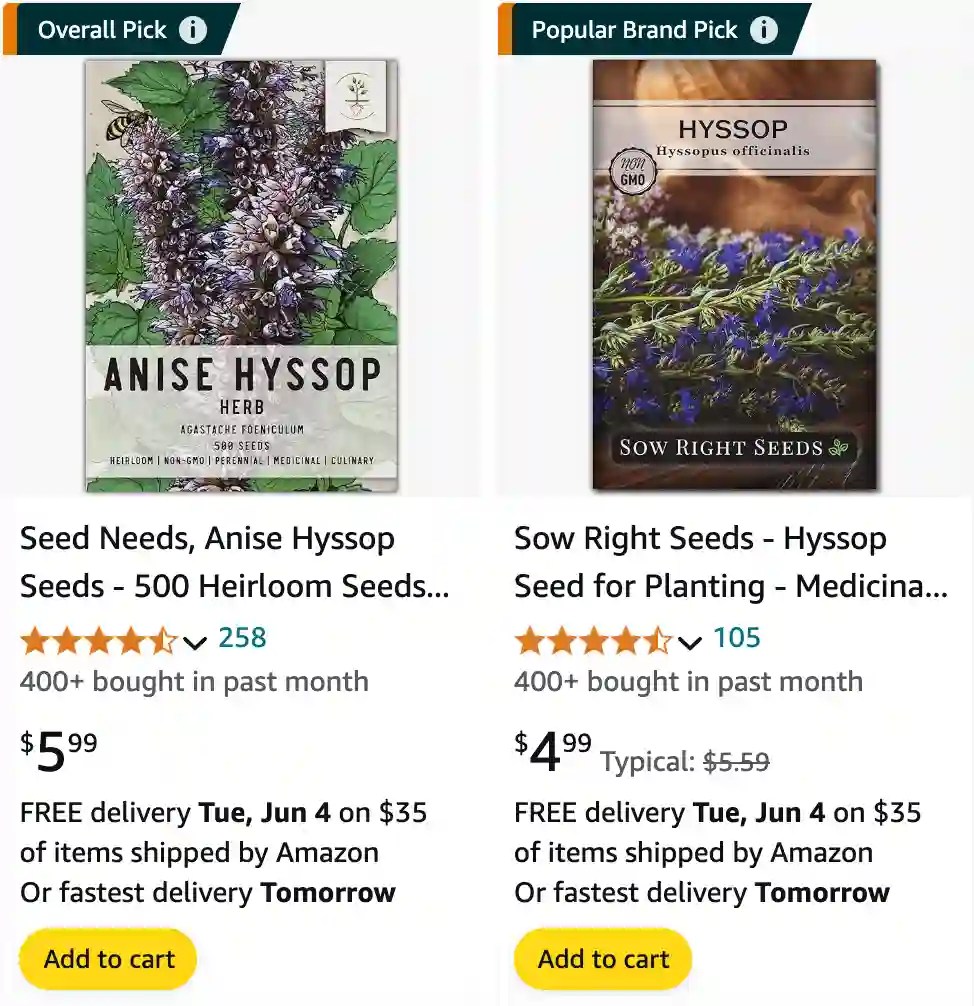This screenshot has width=974, height=1006.
Task: Click the strikethrough typical price $5.59
Action: [737, 762]
